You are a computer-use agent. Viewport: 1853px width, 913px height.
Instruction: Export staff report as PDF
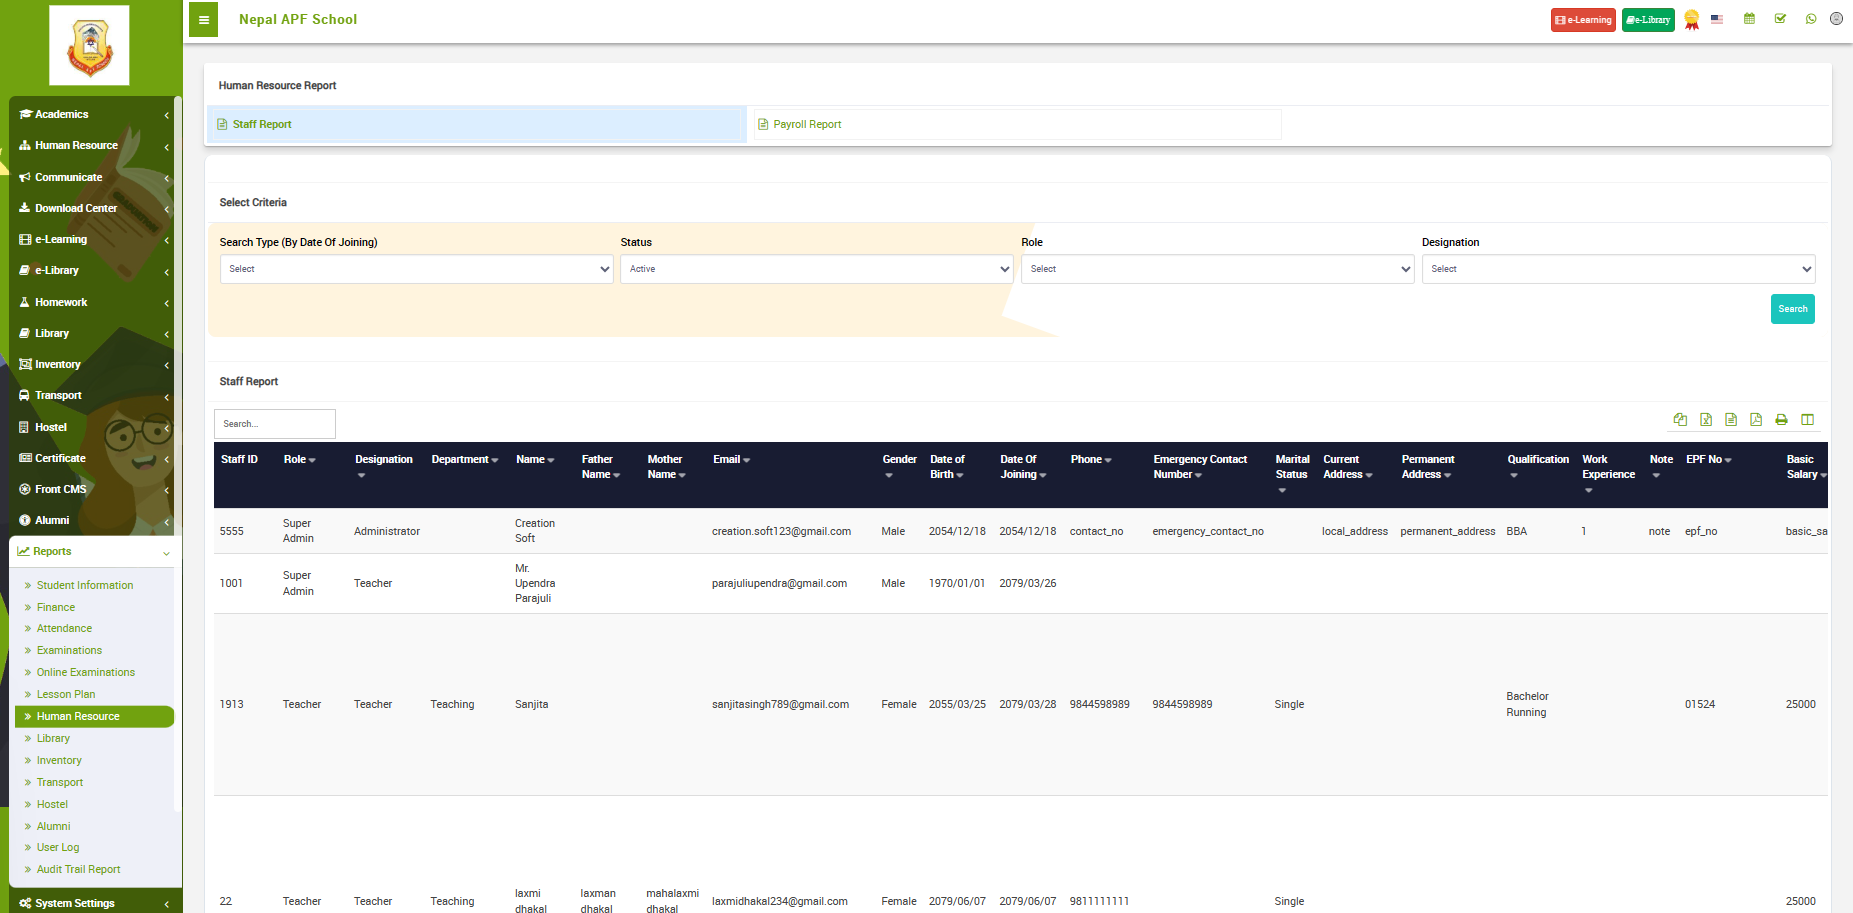coord(1756,420)
